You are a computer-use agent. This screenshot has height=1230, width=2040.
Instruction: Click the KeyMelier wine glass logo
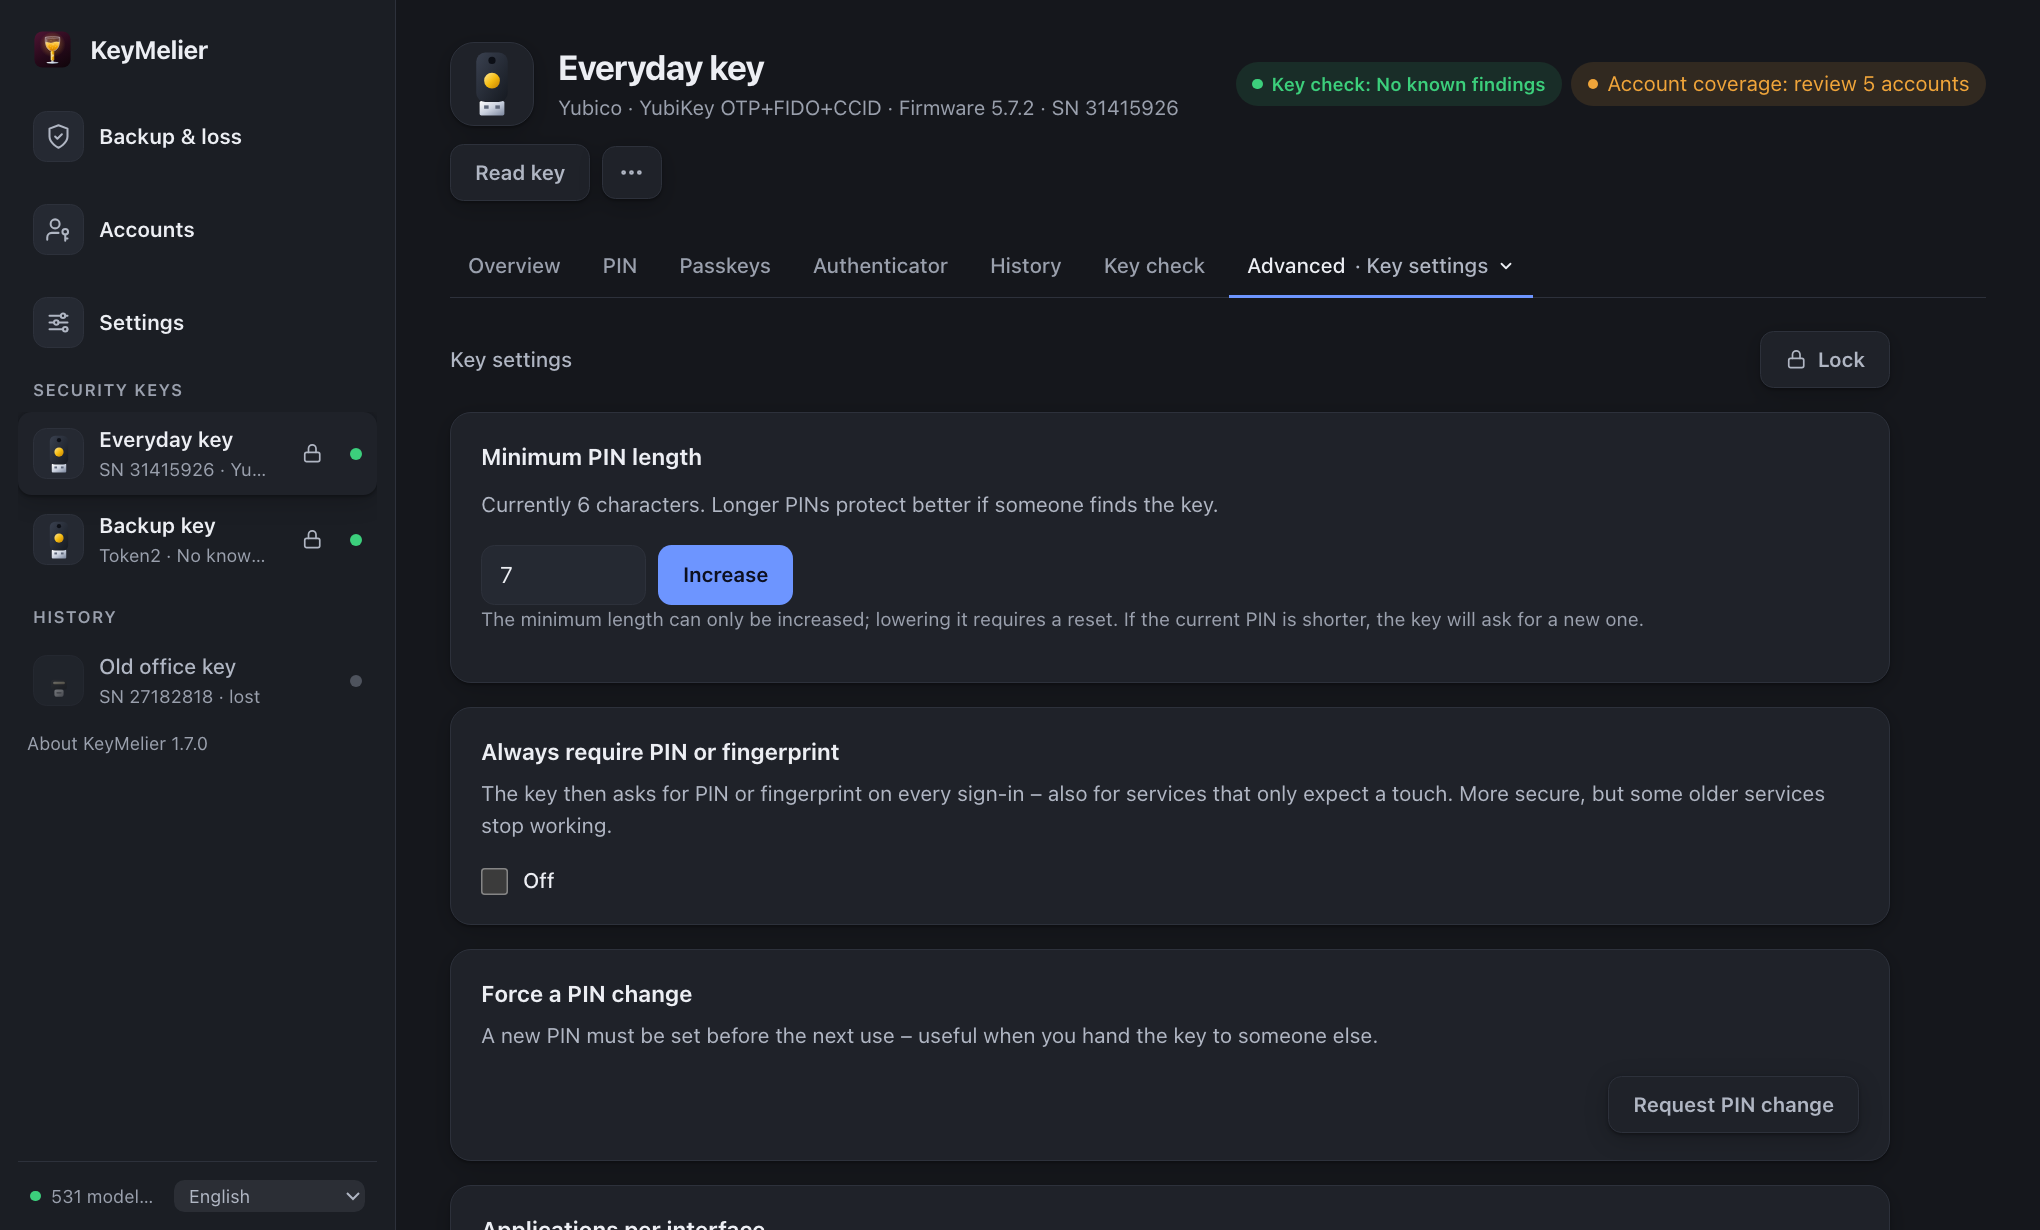coord(52,50)
